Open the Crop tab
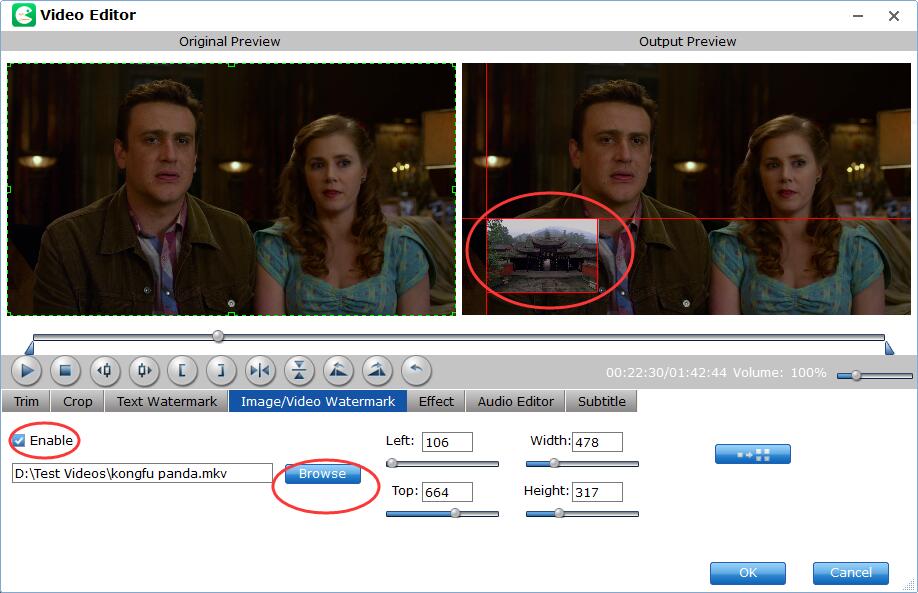Image resolution: width=918 pixels, height=593 pixels. point(77,402)
